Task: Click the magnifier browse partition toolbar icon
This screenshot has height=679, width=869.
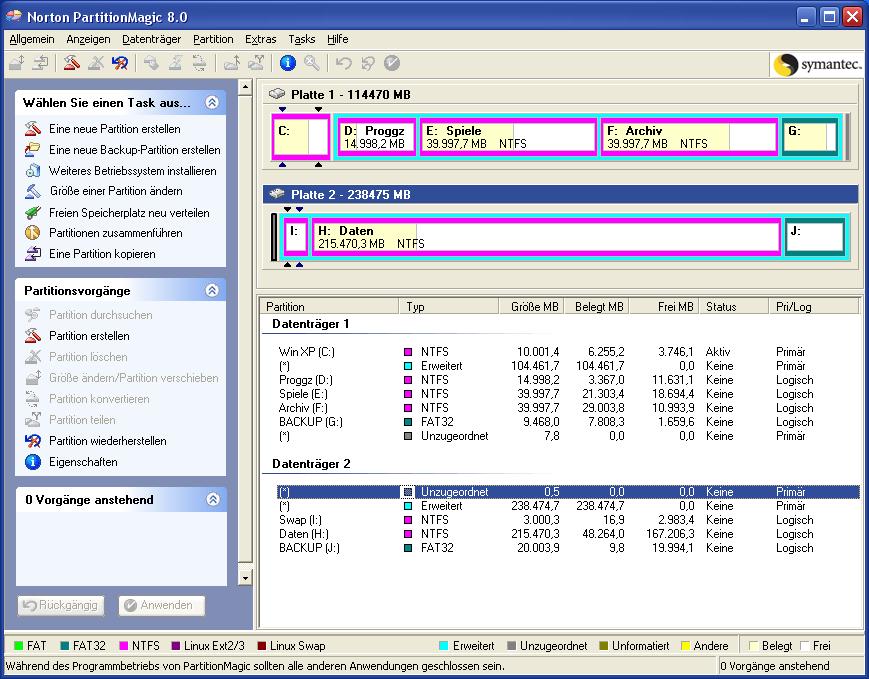Action: pyautogui.click(x=311, y=63)
